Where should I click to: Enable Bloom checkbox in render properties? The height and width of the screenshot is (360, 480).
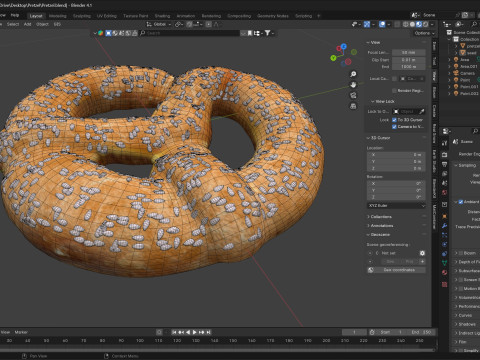461,253
